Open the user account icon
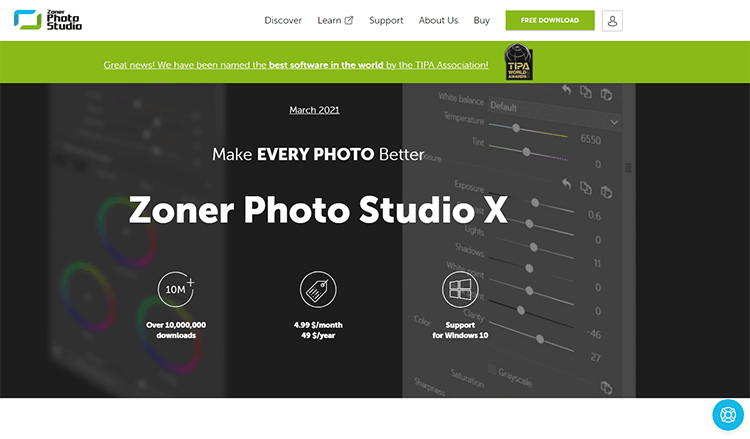Image resolution: width=750 pixels, height=439 pixels. [x=612, y=20]
